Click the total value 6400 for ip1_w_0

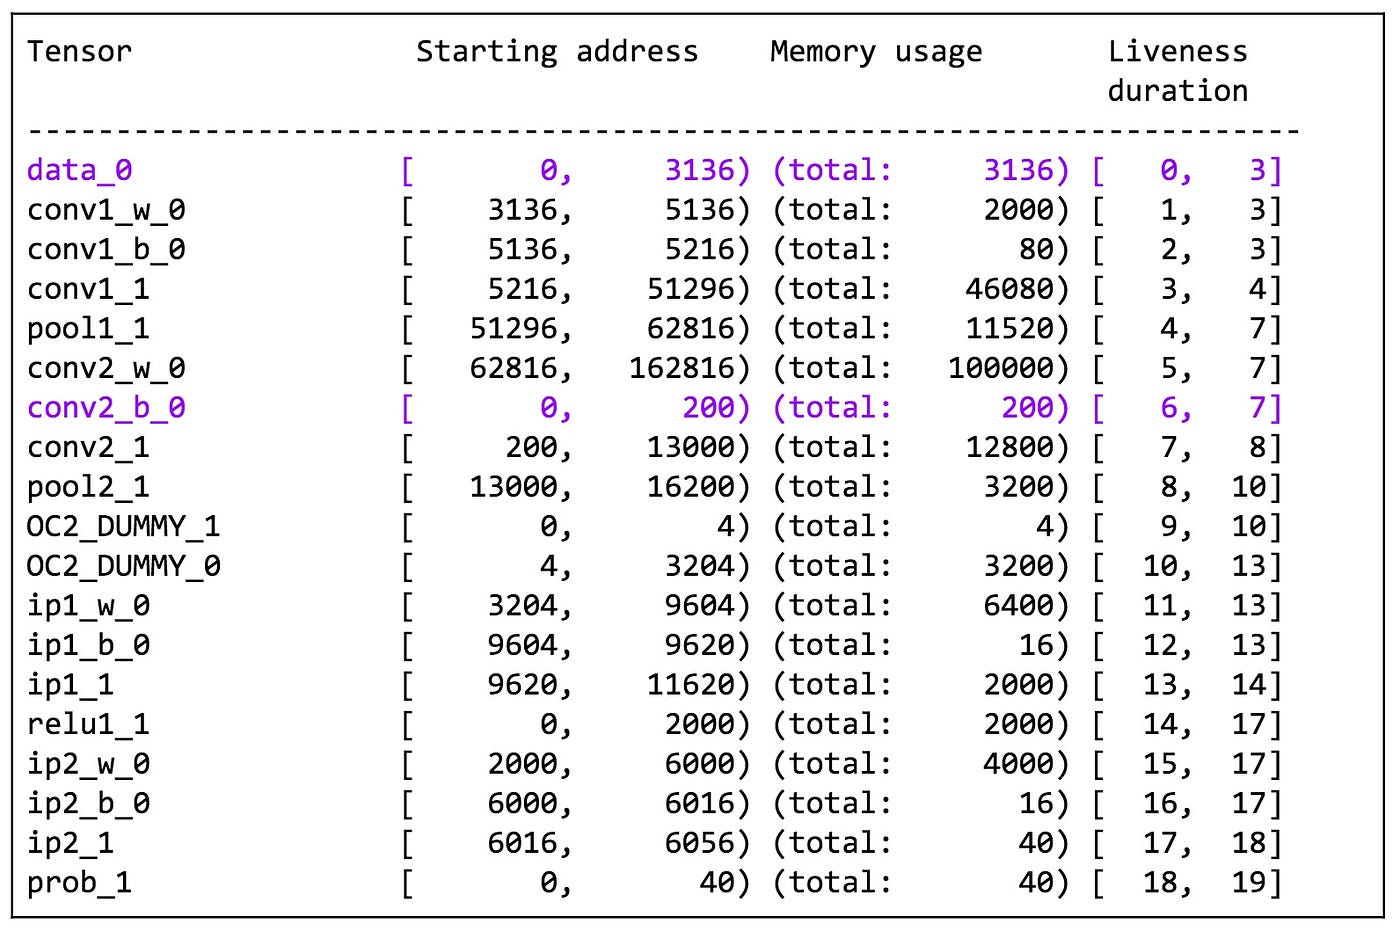coord(1018,606)
